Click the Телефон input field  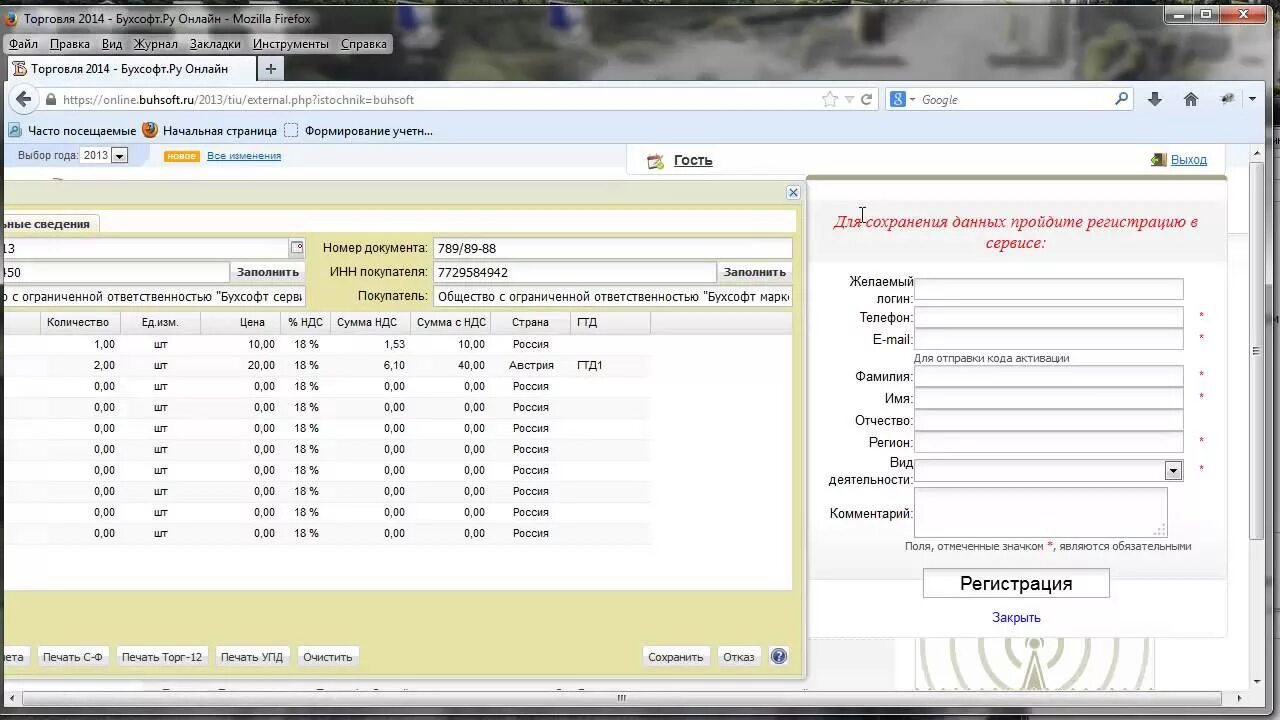pyautogui.click(x=1048, y=317)
